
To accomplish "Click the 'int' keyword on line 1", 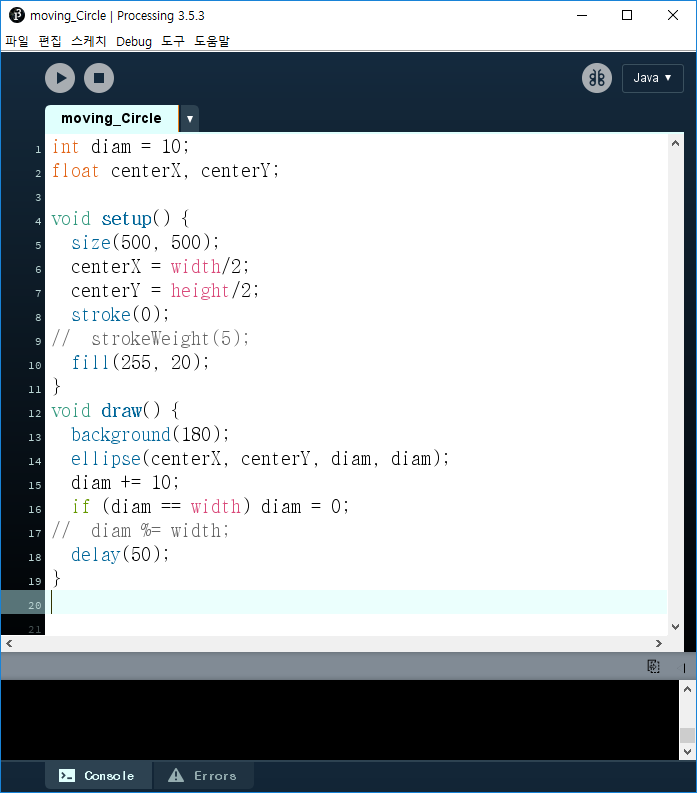I will [65, 147].
